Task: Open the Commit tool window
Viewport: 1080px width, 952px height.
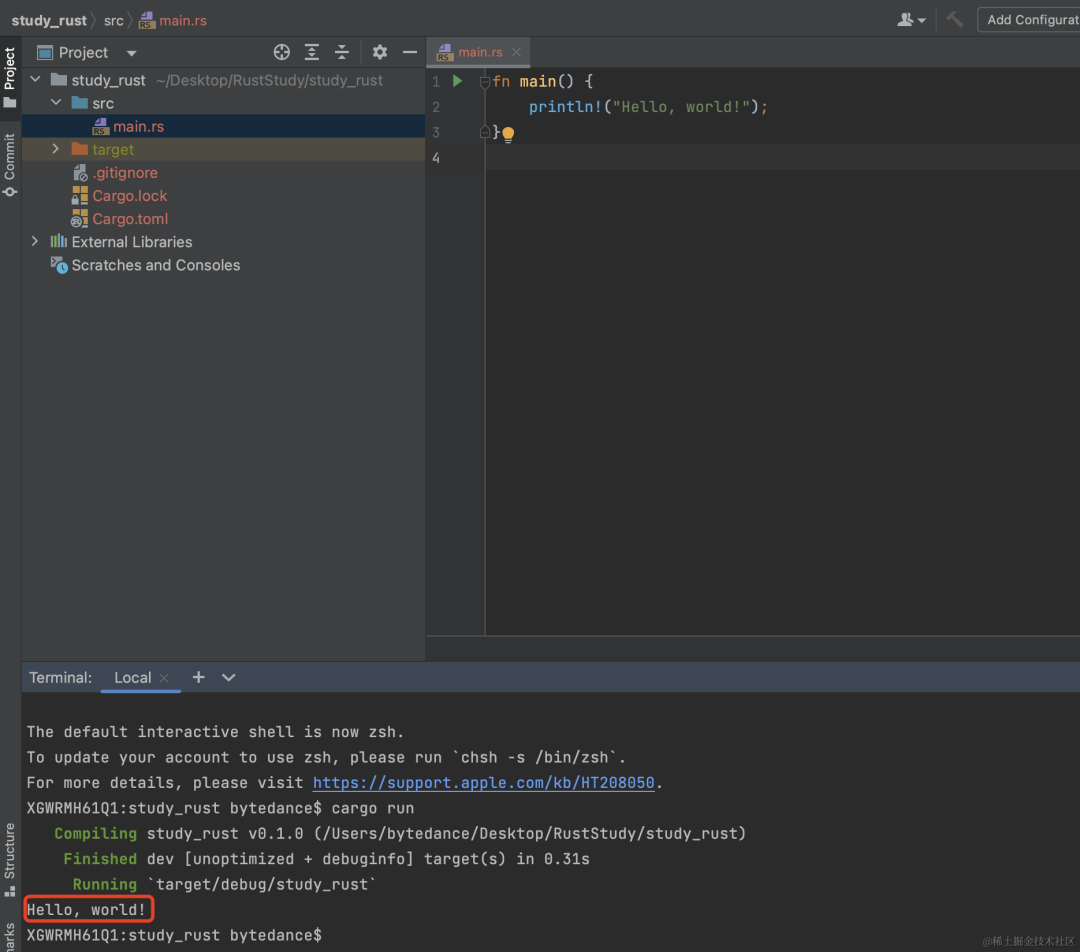Action: coord(10,165)
